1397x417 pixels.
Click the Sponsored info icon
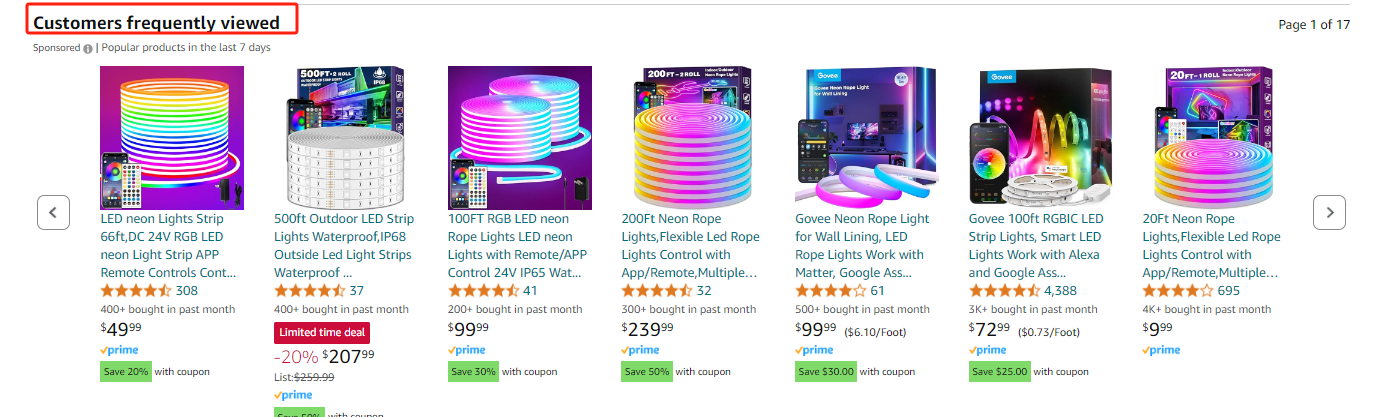click(x=88, y=48)
